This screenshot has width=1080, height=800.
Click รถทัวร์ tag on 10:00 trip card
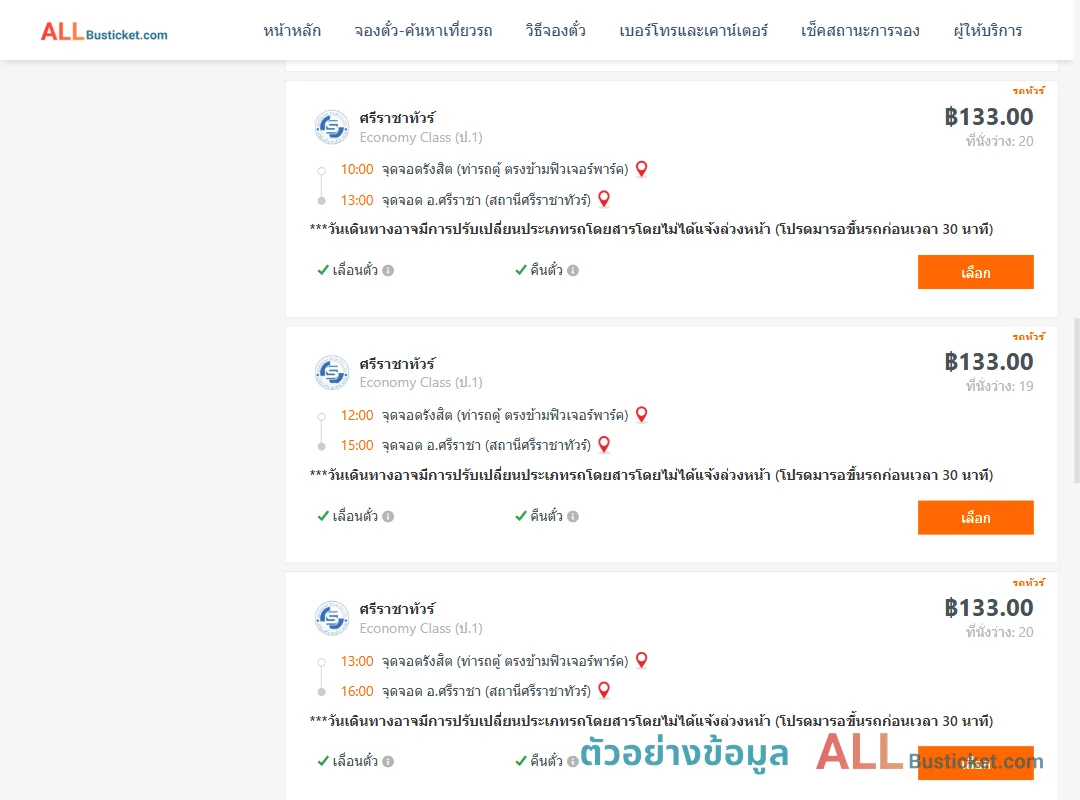1028,90
